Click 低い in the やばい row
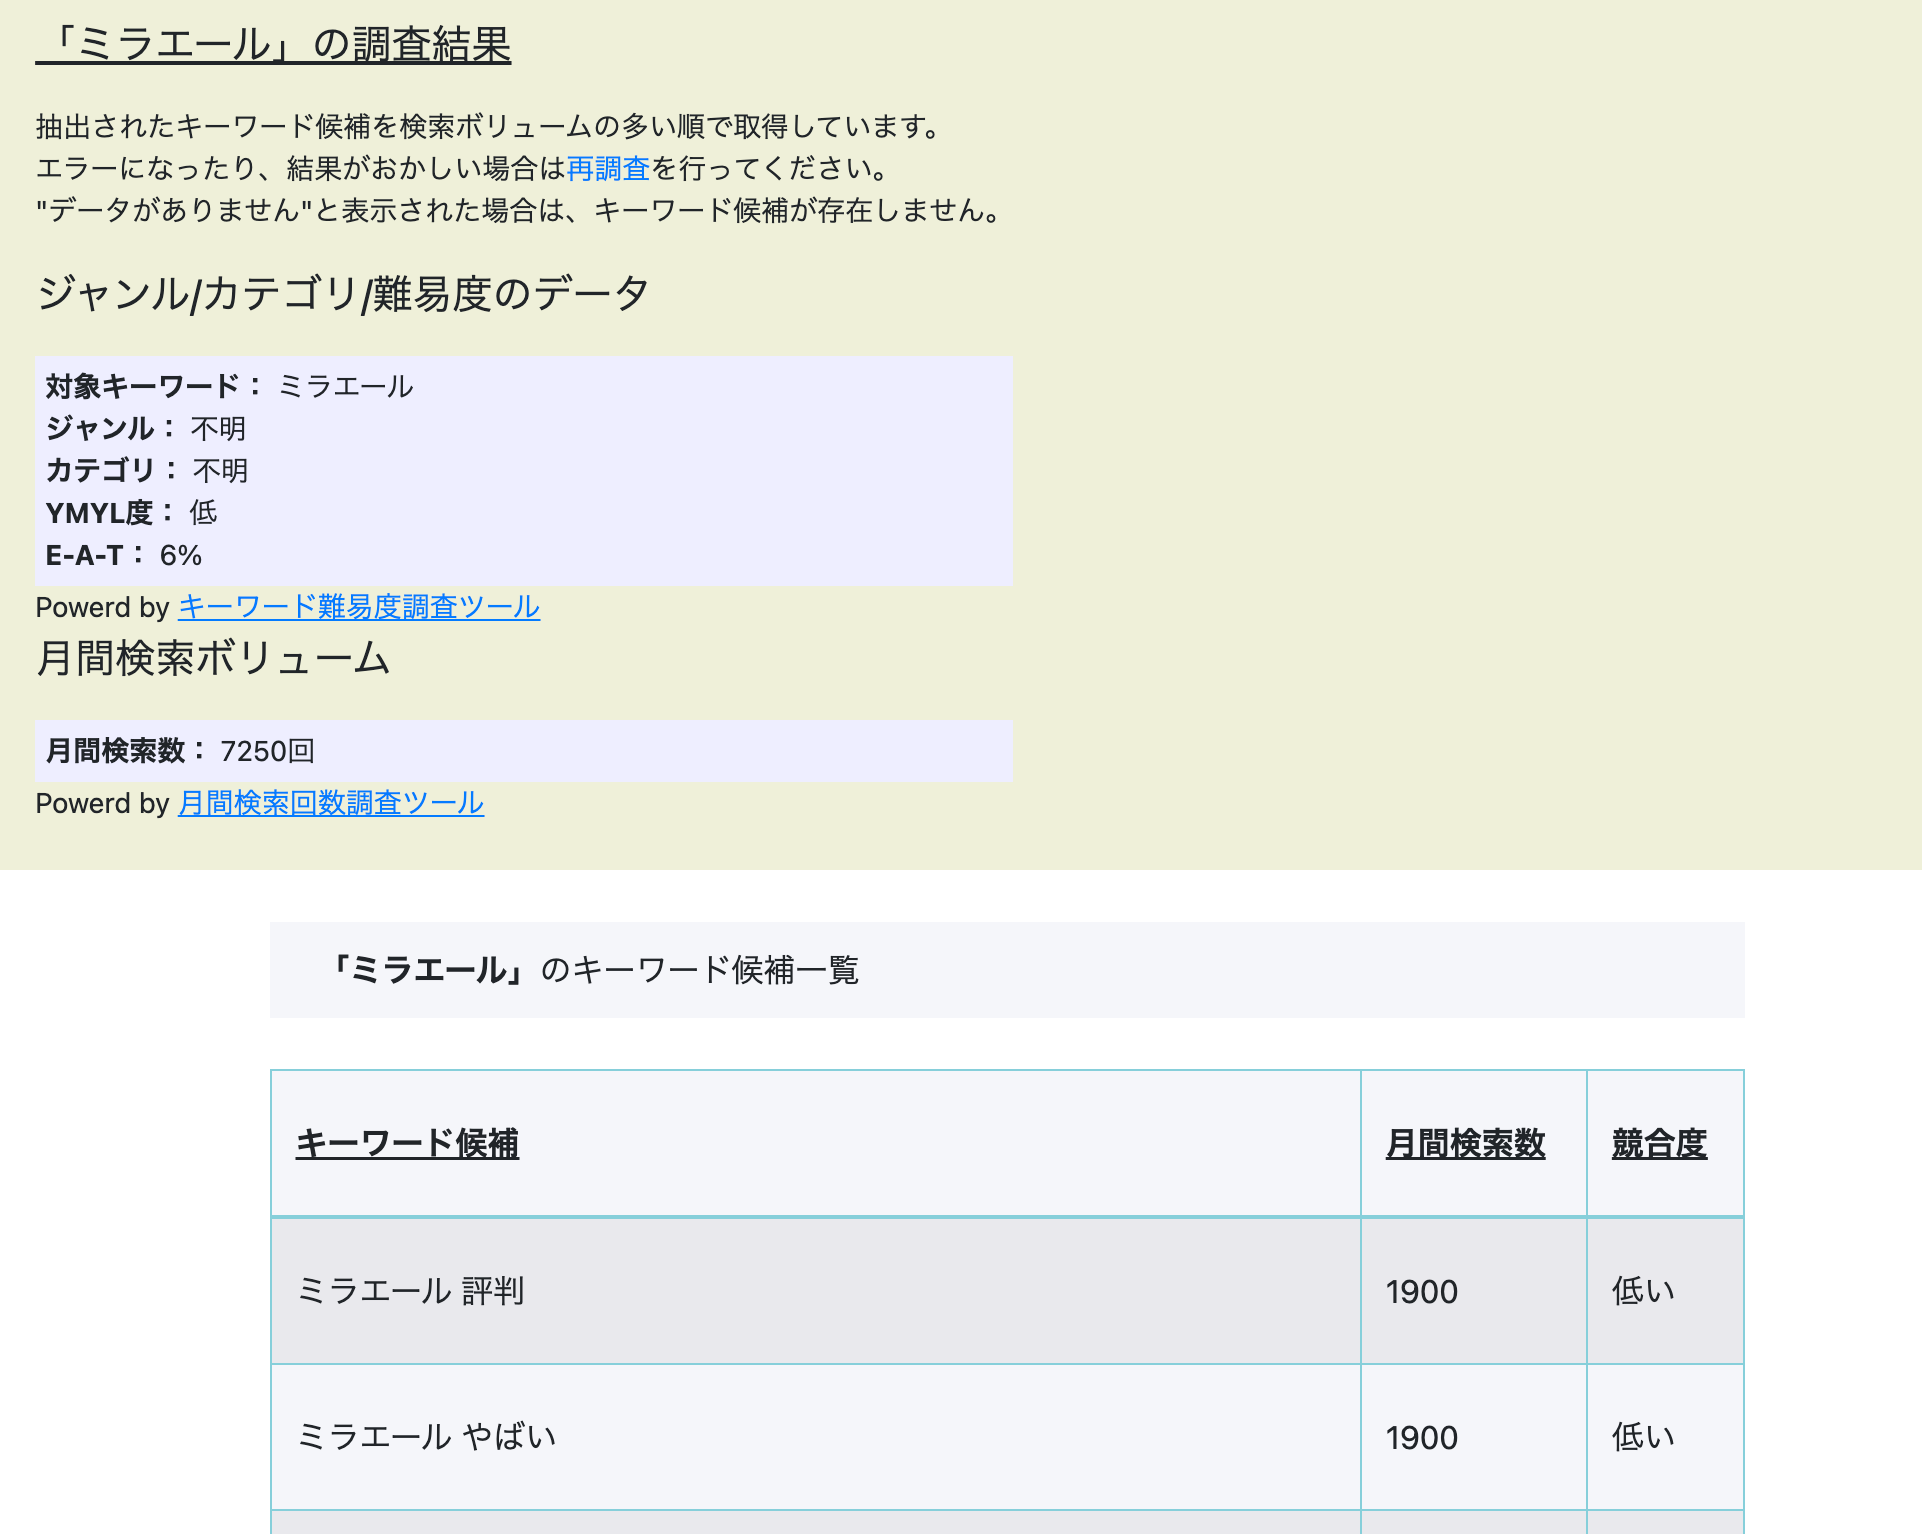Viewport: 1922px width, 1534px height. (1643, 1437)
